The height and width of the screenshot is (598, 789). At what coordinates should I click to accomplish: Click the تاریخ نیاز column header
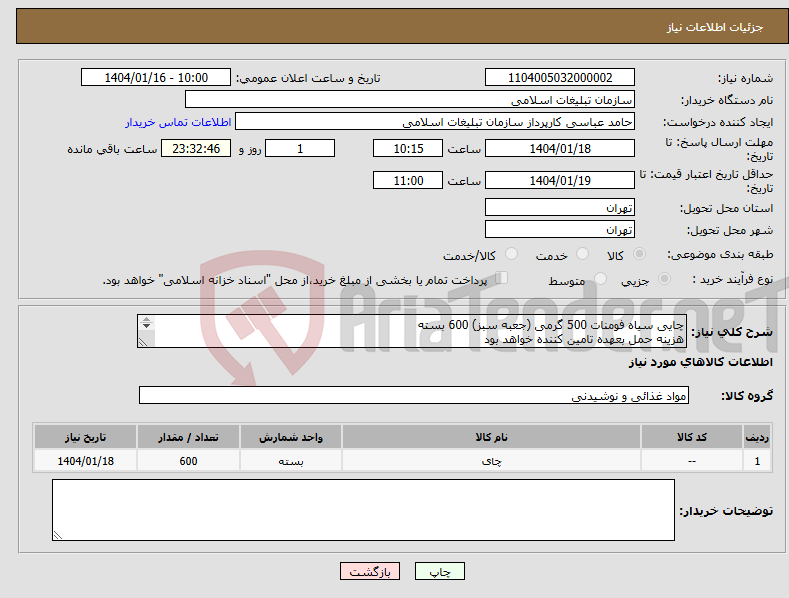(x=86, y=437)
